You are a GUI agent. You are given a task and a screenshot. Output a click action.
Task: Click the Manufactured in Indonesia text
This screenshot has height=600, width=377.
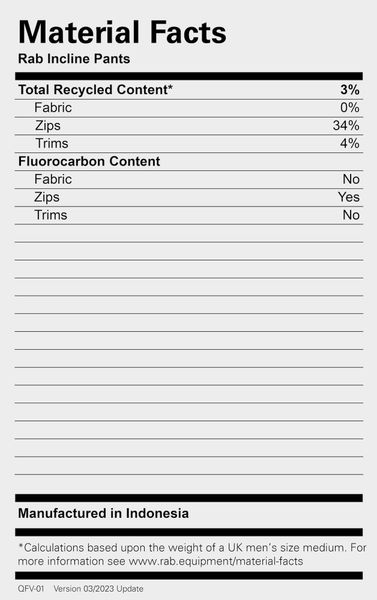pos(103,513)
